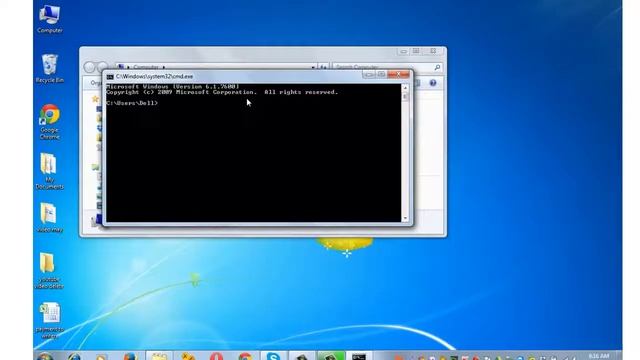The height and width of the screenshot is (360, 640).
Task: Minimize the cmd.exe window
Action: [369, 74]
